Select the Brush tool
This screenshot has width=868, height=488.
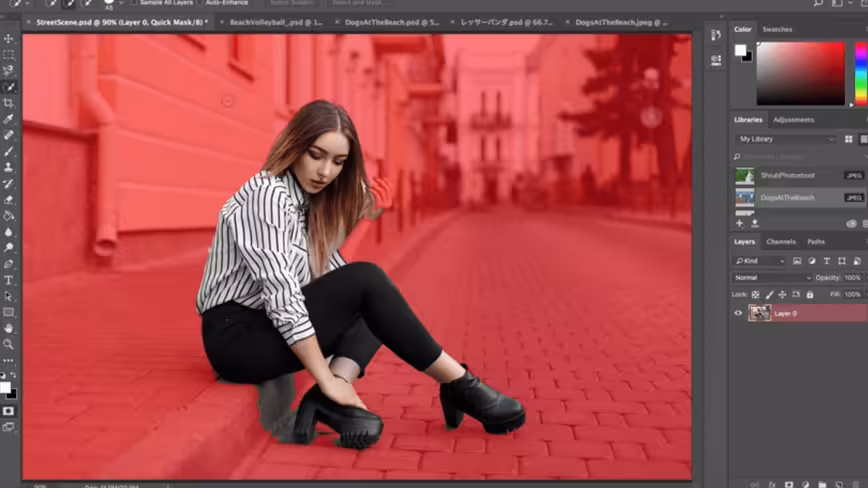click(x=8, y=151)
